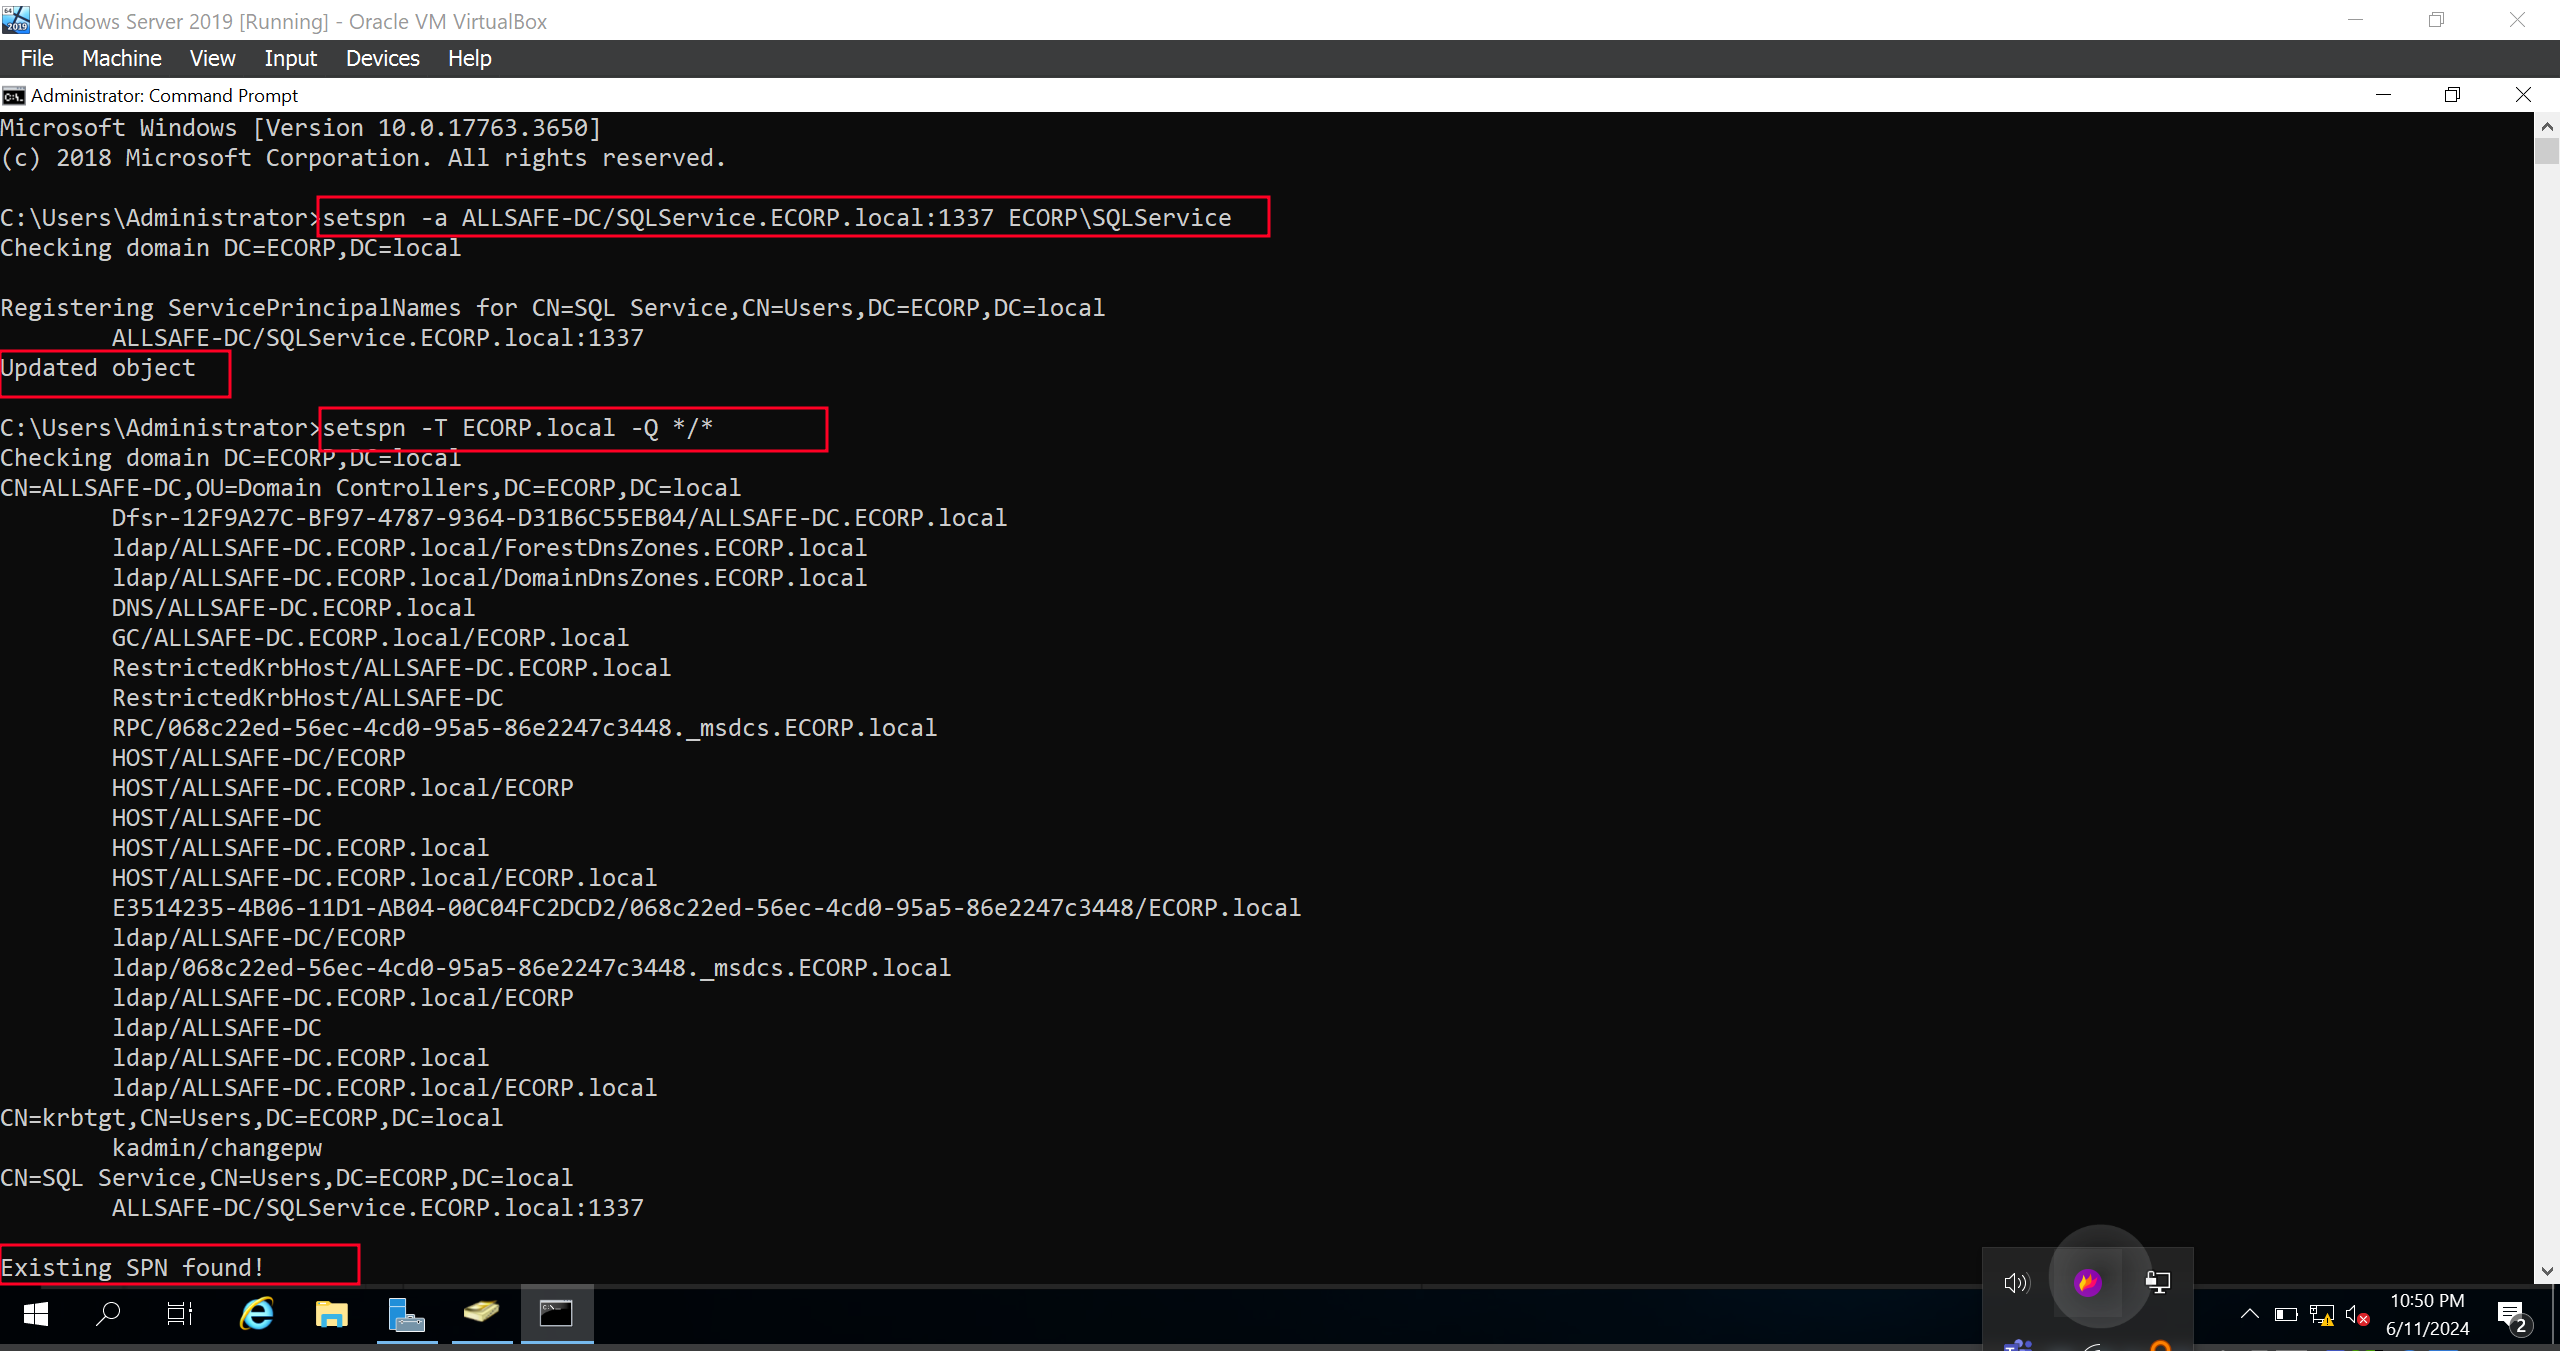Open Server Manager from the taskbar
The width and height of the screenshot is (2560, 1351).
407,1314
